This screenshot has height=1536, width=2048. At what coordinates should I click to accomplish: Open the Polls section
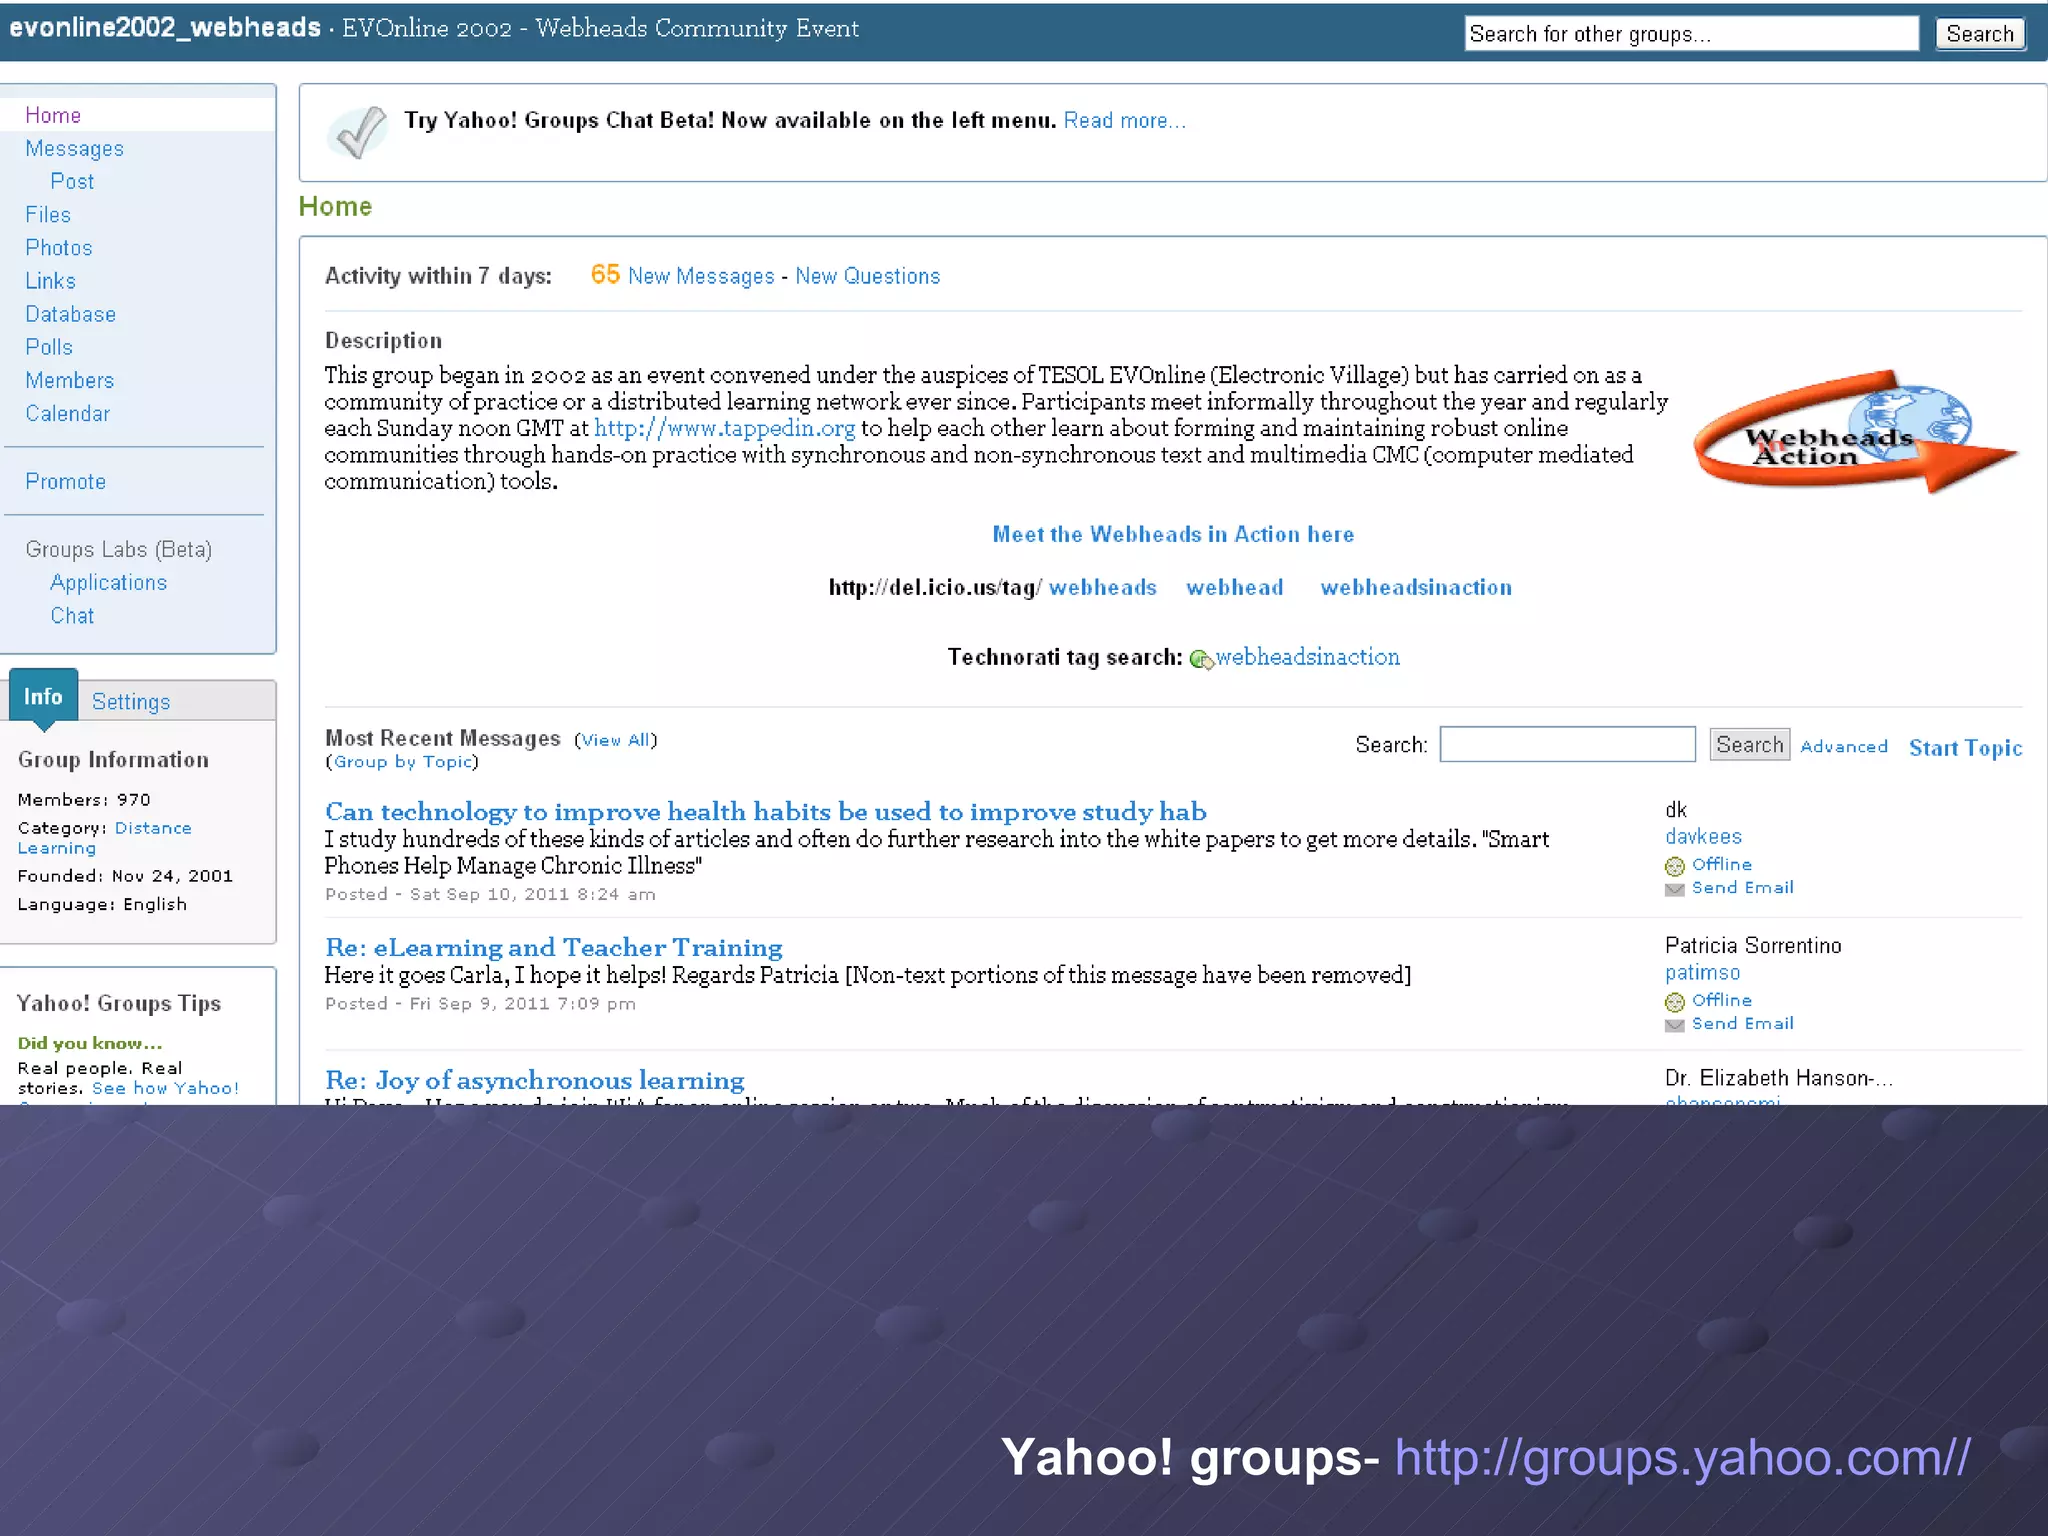[x=49, y=347]
